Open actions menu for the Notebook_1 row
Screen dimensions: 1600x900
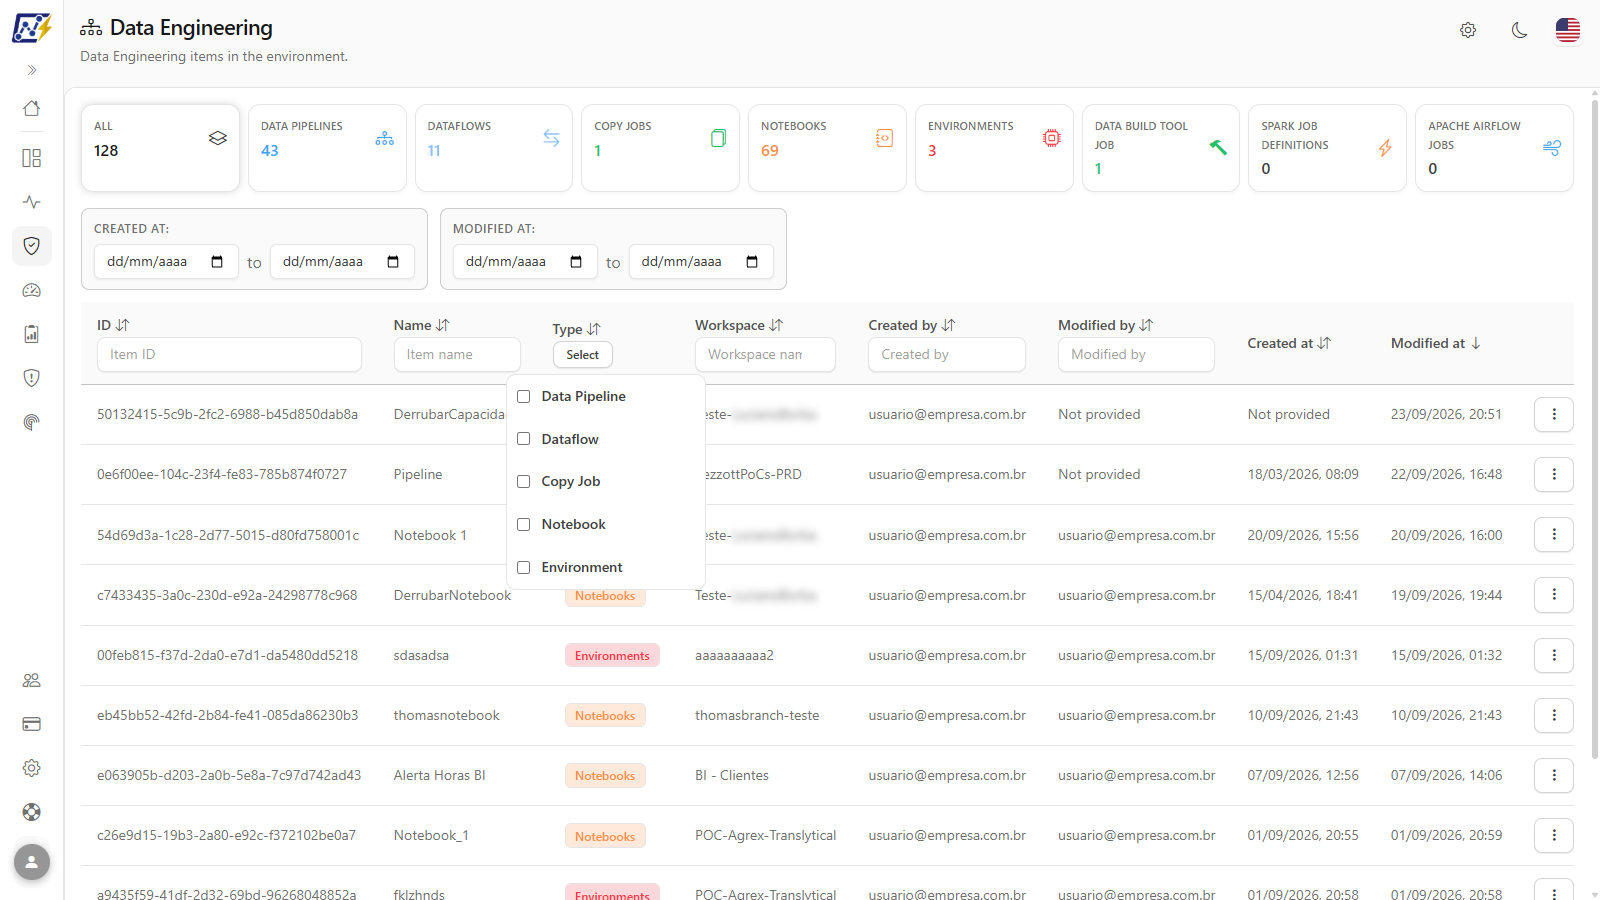click(1554, 835)
